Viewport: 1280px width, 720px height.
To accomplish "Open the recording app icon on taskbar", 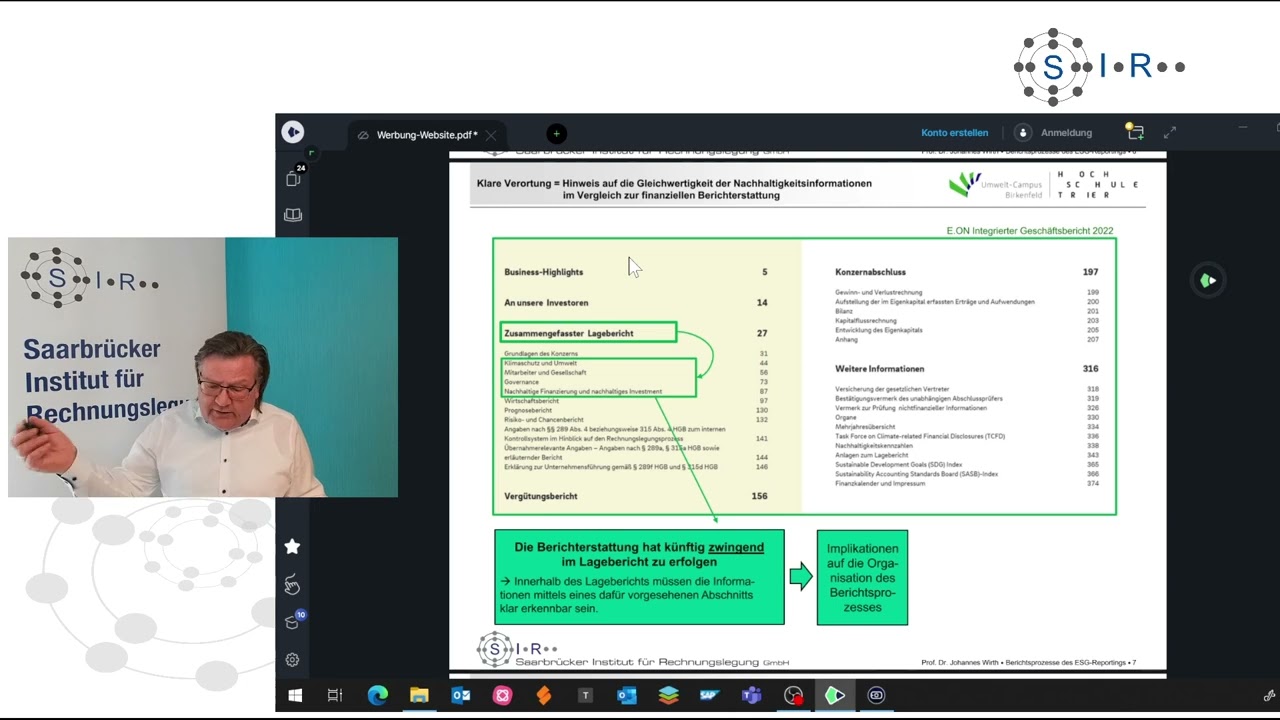I will [x=793, y=695].
